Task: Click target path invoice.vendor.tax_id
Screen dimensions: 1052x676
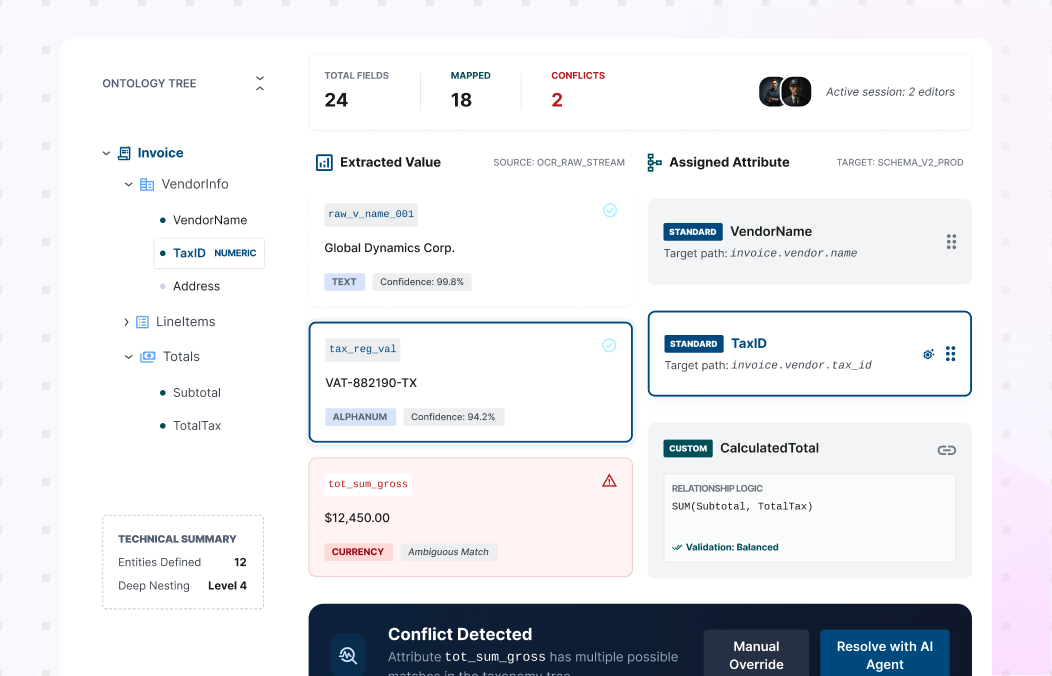Action: coord(801,365)
